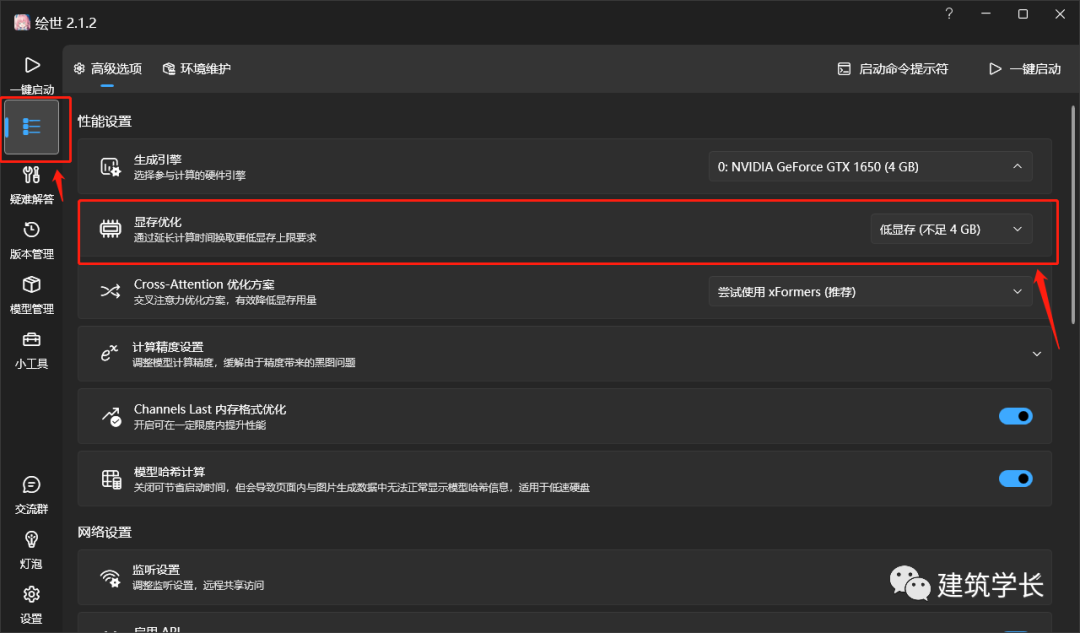
Task: Change the xFormers 优化方案 selection
Action: 870,291
